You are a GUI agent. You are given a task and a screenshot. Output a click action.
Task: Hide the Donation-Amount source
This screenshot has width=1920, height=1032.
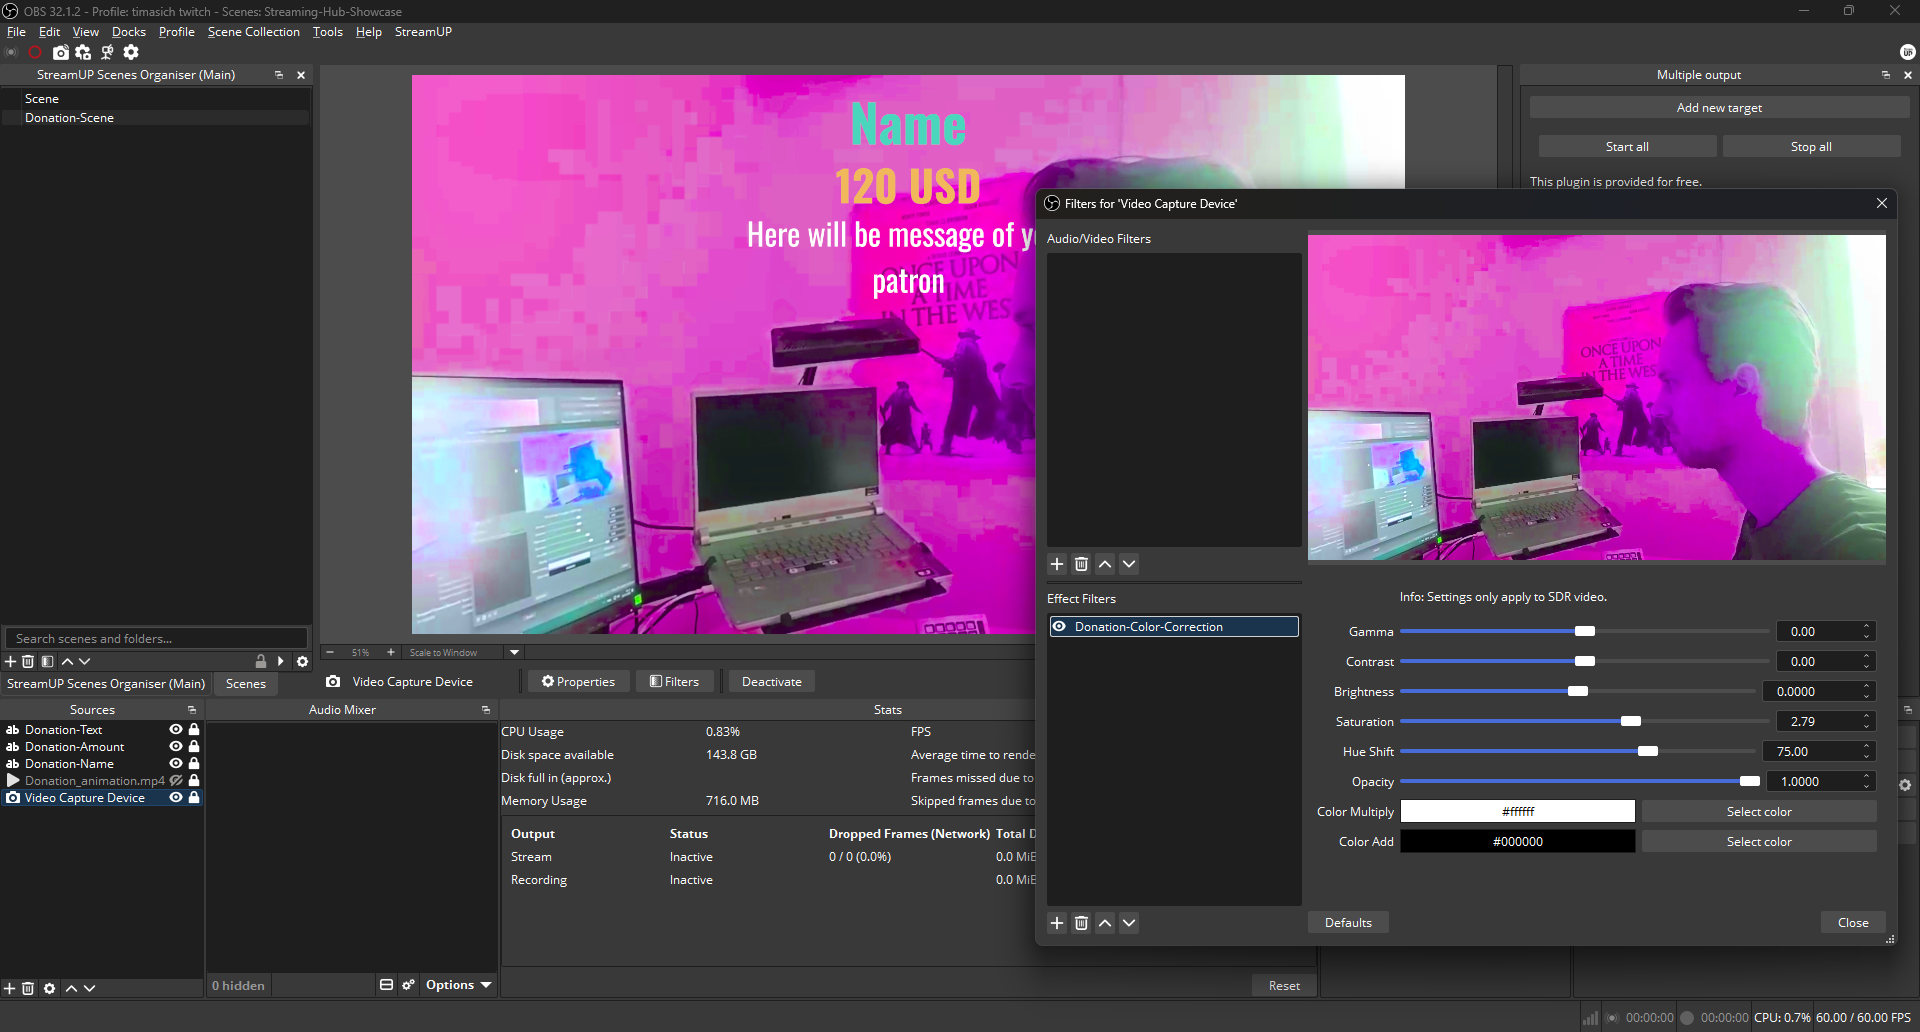point(176,747)
